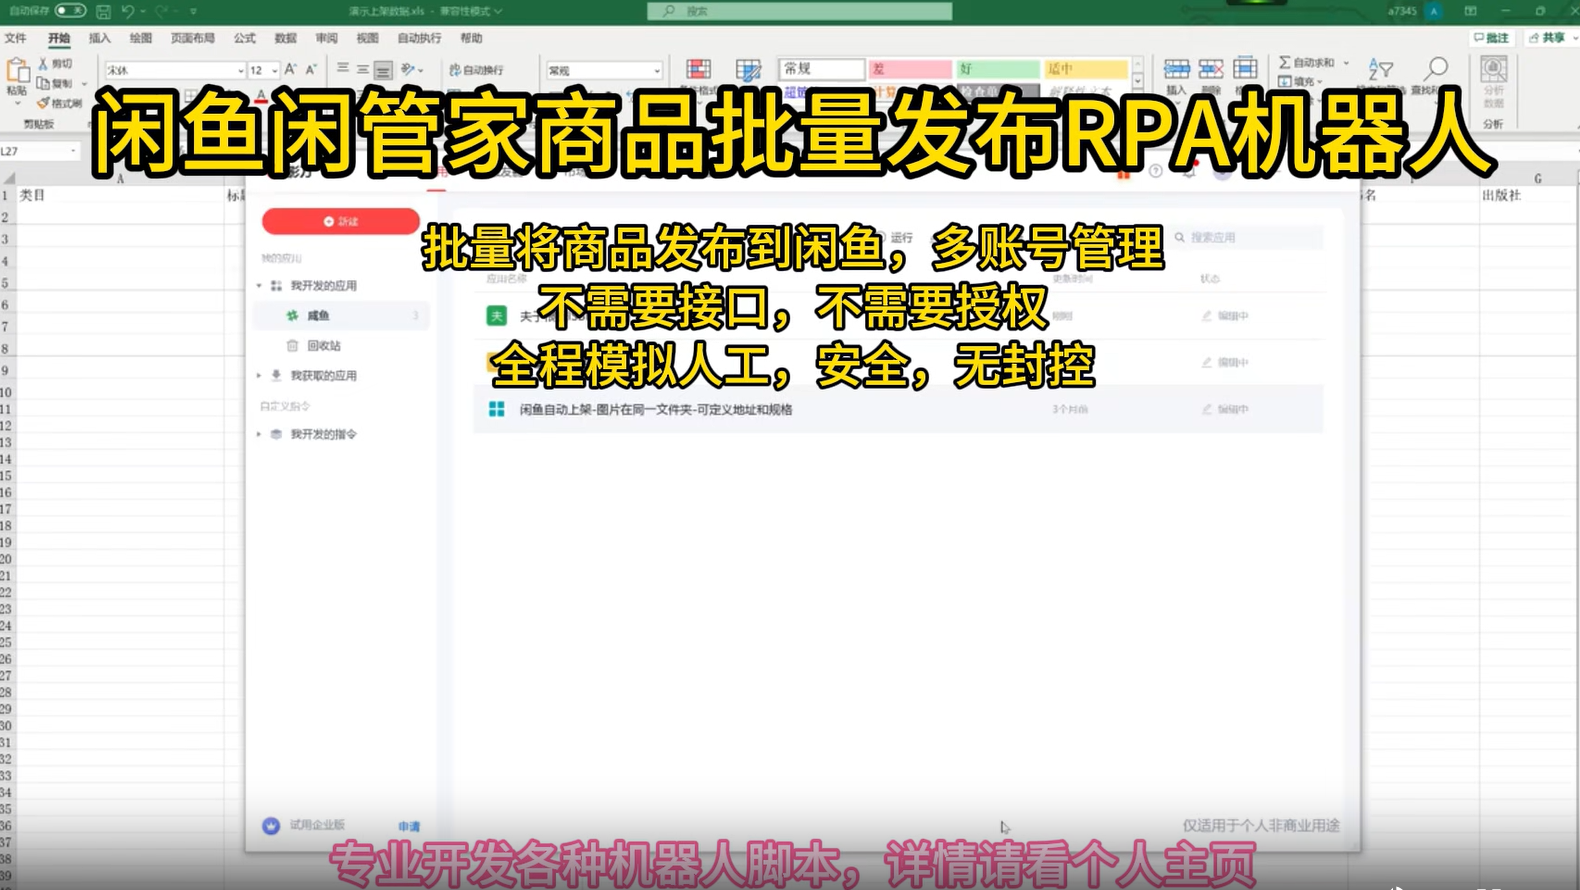Click the Paste clipboard icon
Viewport: 1580px width, 890px height.
pos(17,72)
